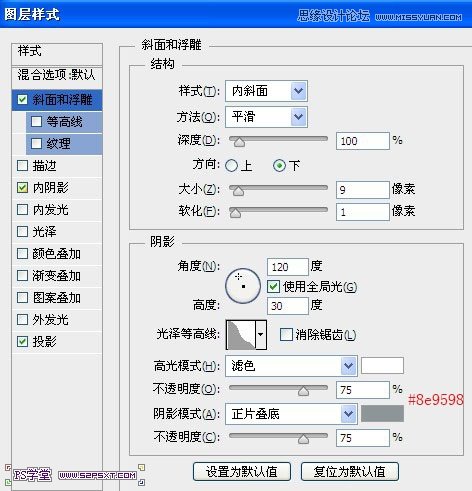
Task: Toggle the 内阴影 checkbox
Action: click(x=22, y=188)
